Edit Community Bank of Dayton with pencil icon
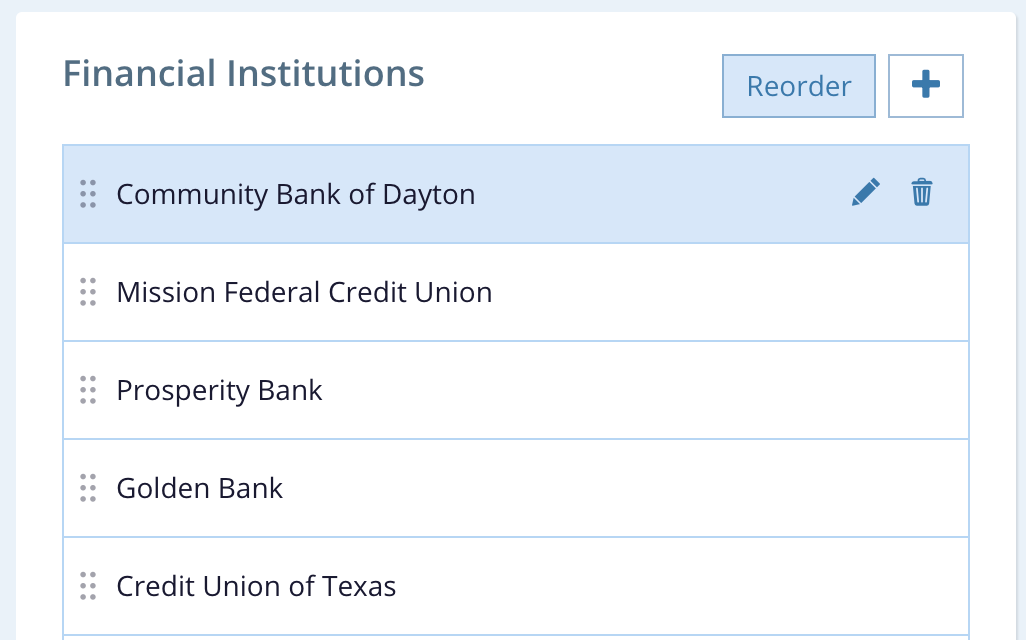 pos(866,193)
